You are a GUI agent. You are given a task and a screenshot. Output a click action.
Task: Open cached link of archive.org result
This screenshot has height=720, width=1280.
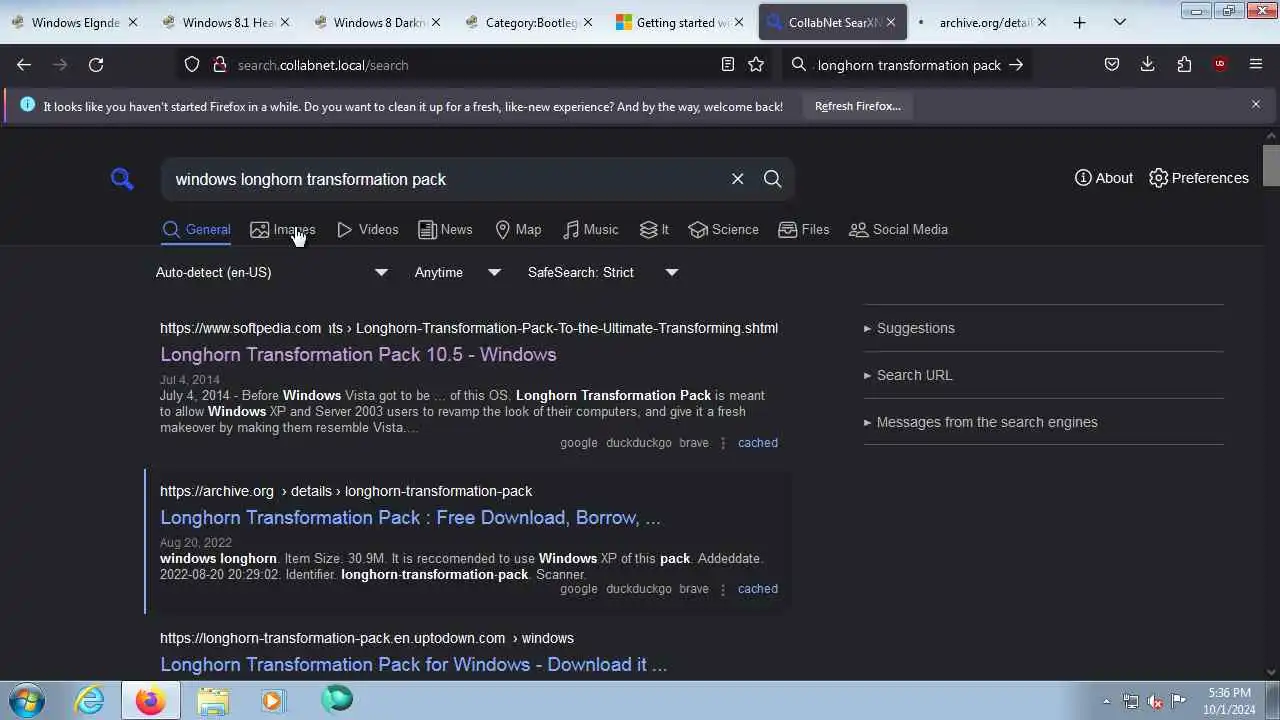coord(758,589)
